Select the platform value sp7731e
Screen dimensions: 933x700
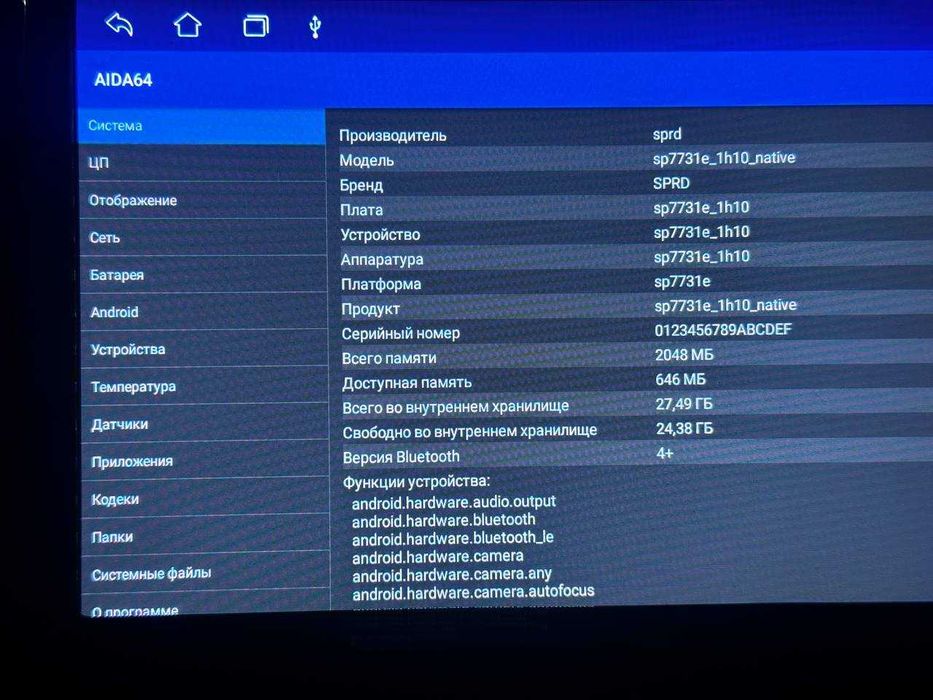pos(682,282)
